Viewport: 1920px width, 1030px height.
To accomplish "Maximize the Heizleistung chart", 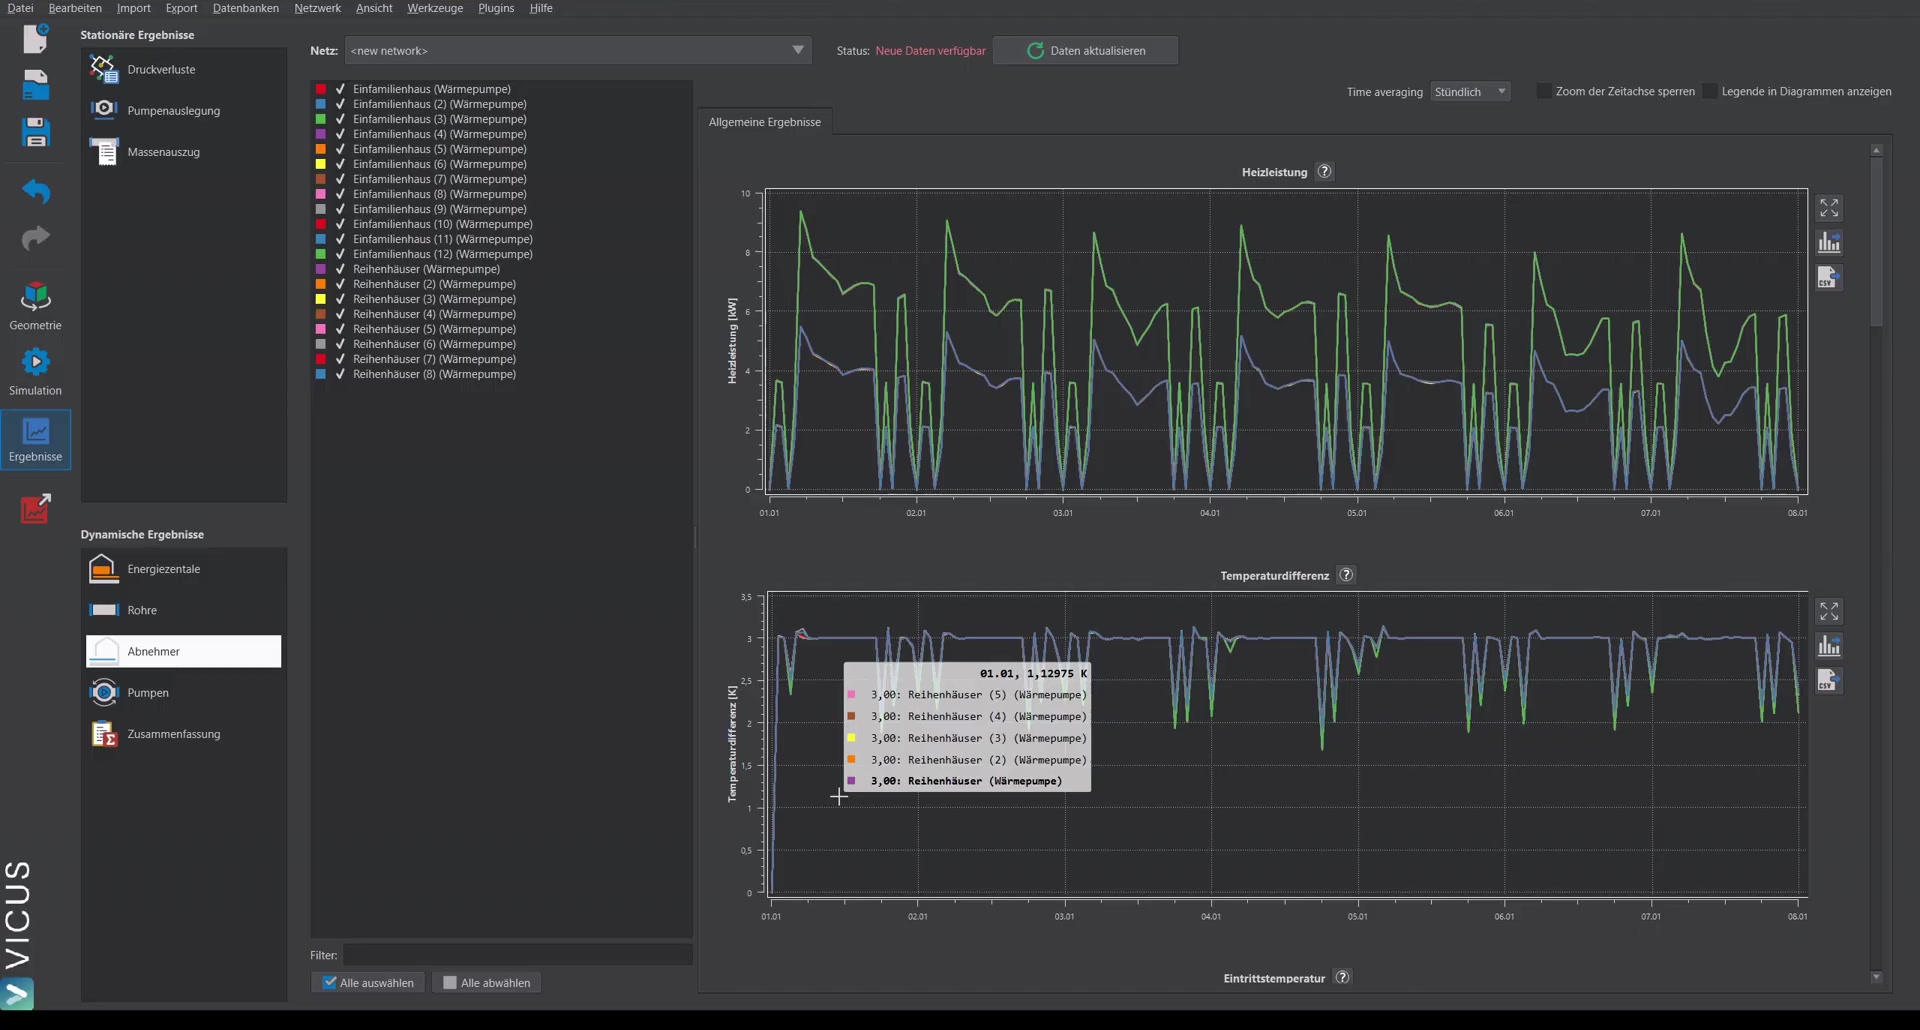I will point(1829,208).
